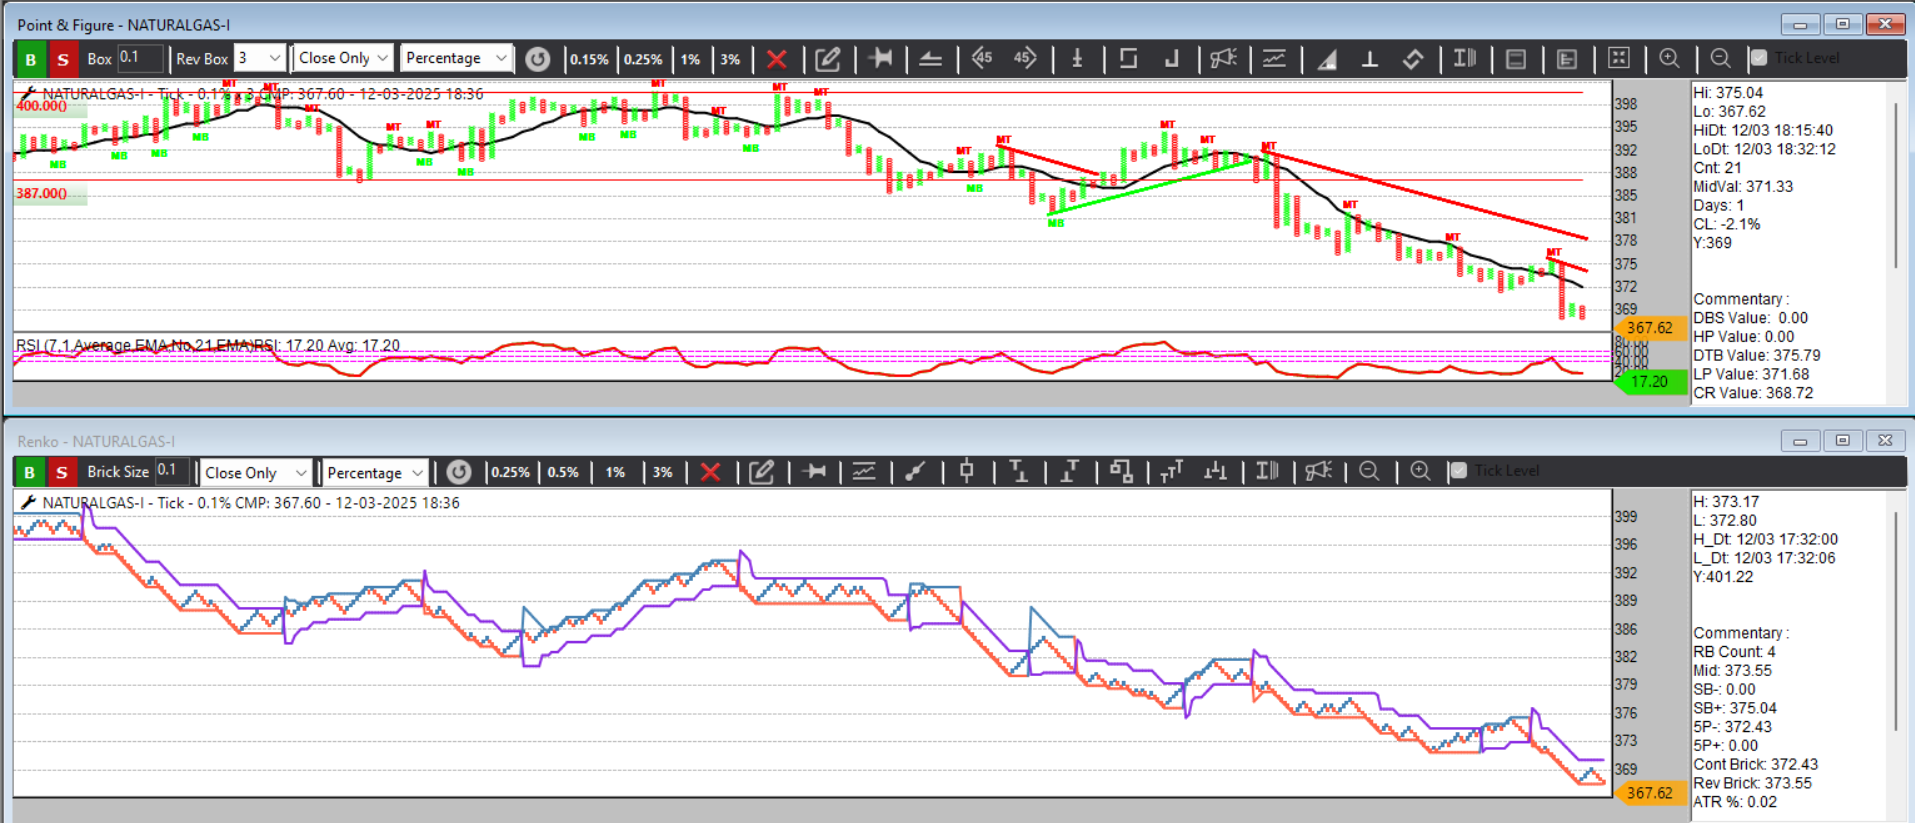Open Percentage dropdown in Renko toolbar

tap(375, 472)
